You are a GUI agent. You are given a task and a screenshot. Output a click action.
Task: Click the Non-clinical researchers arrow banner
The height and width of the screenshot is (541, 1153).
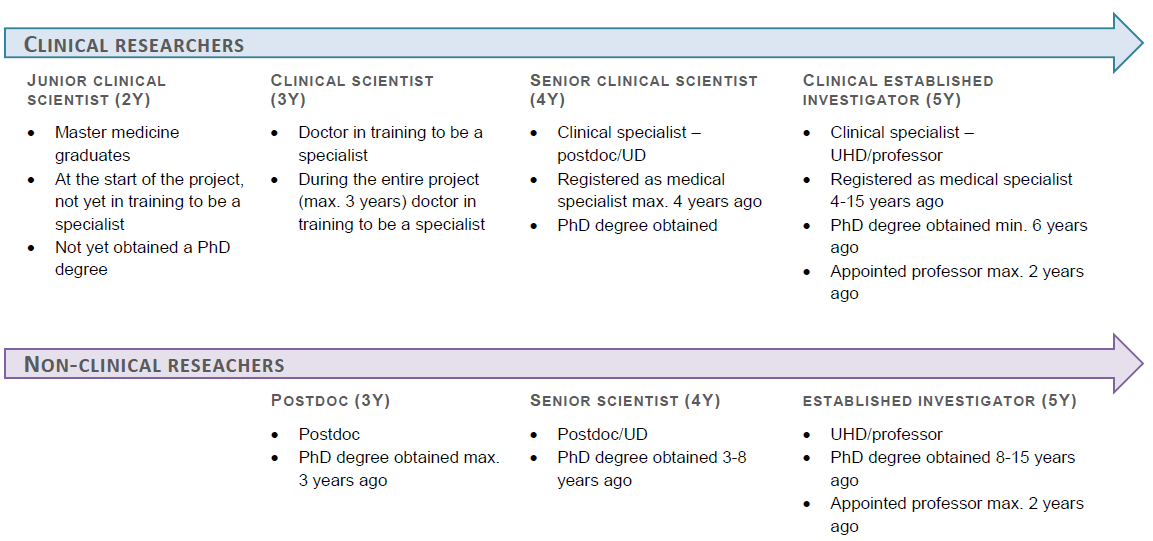pyautogui.click(x=574, y=364)
